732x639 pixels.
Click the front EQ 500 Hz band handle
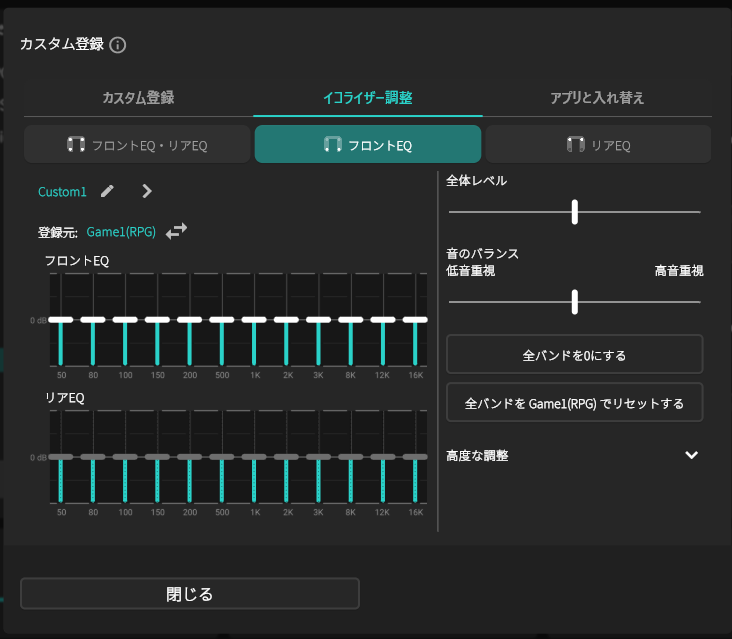pos(222,320)
